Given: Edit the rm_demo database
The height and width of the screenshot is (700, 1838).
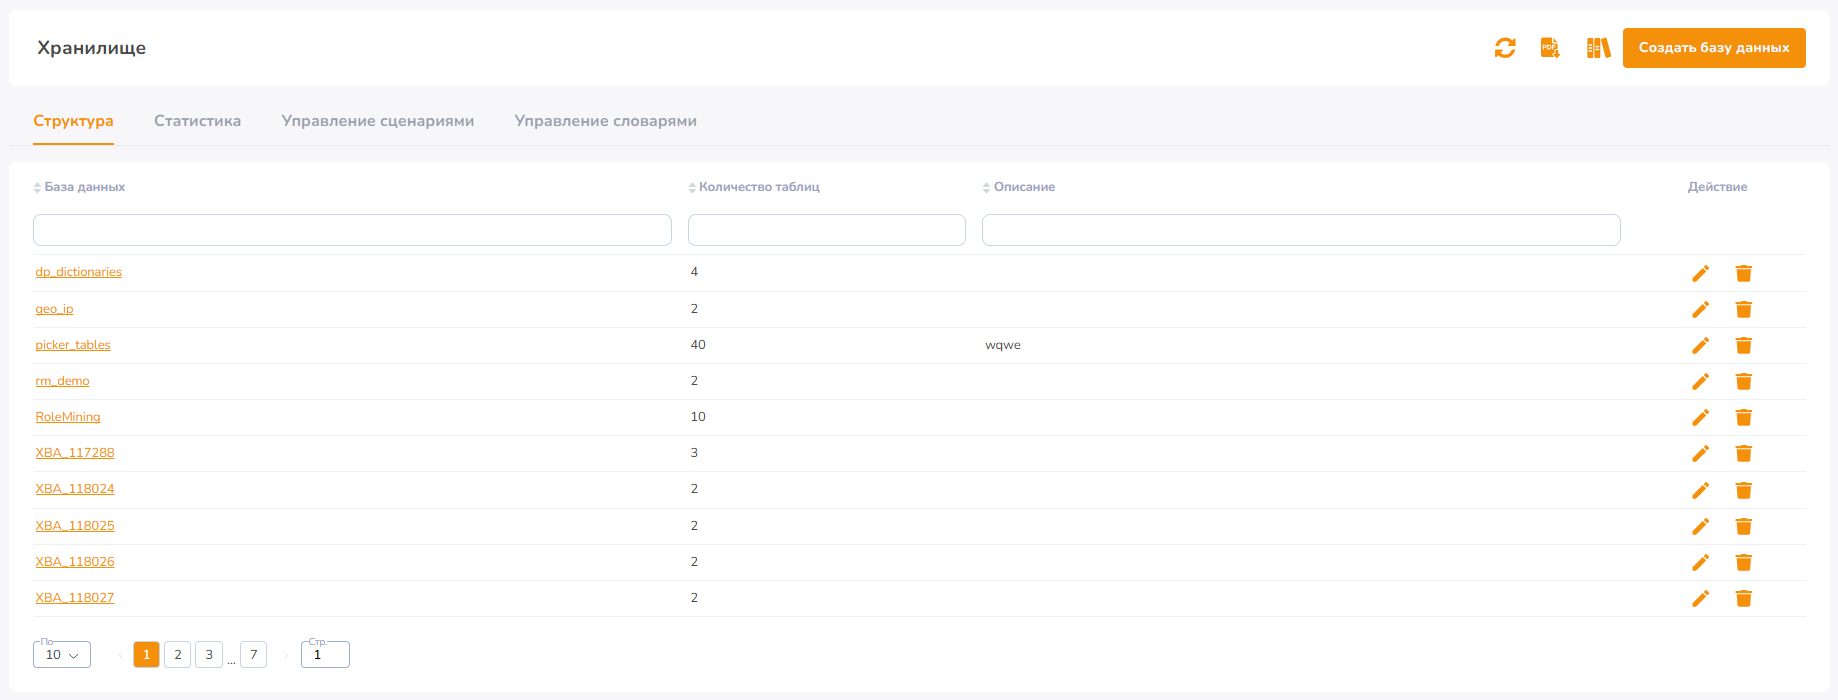Looking at the screenshot, I should pos(1700,381).
